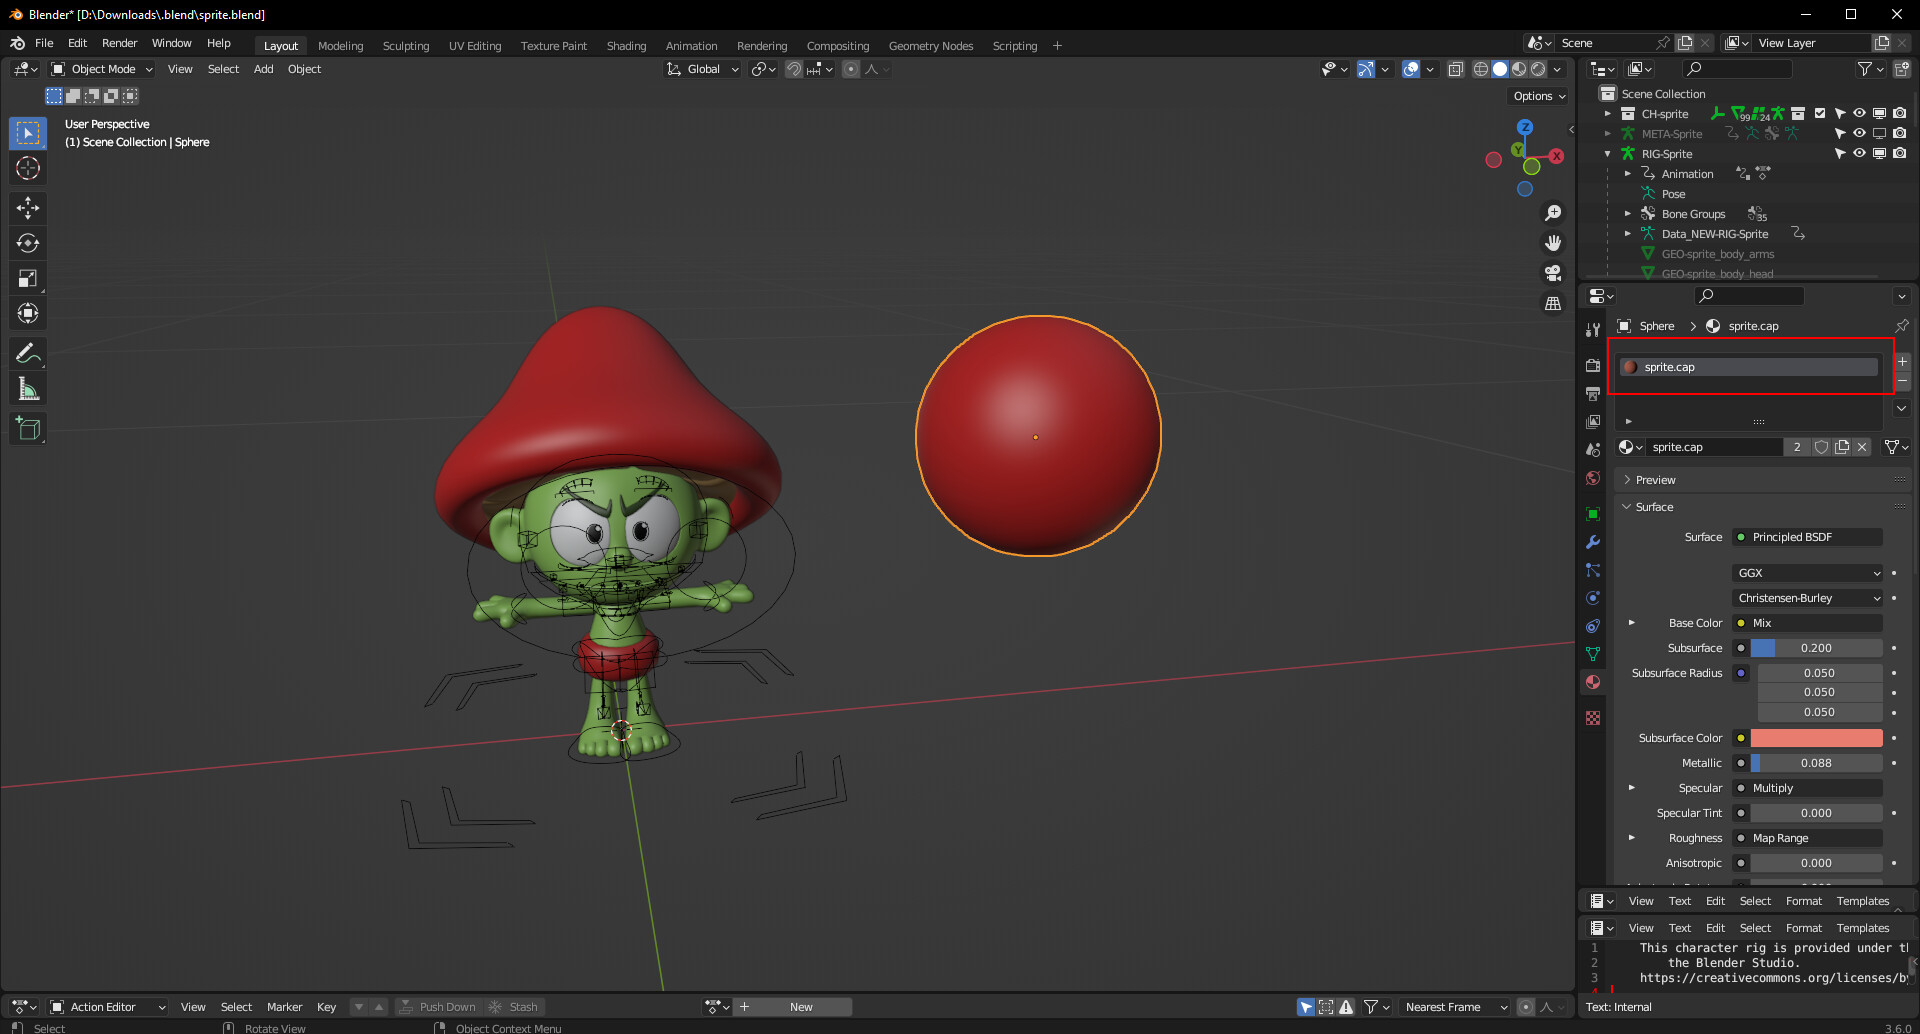Disable RIG-Sprite in renders camera icon
Viewport: 1920px width, 1034px height.
coord(1899,153)
